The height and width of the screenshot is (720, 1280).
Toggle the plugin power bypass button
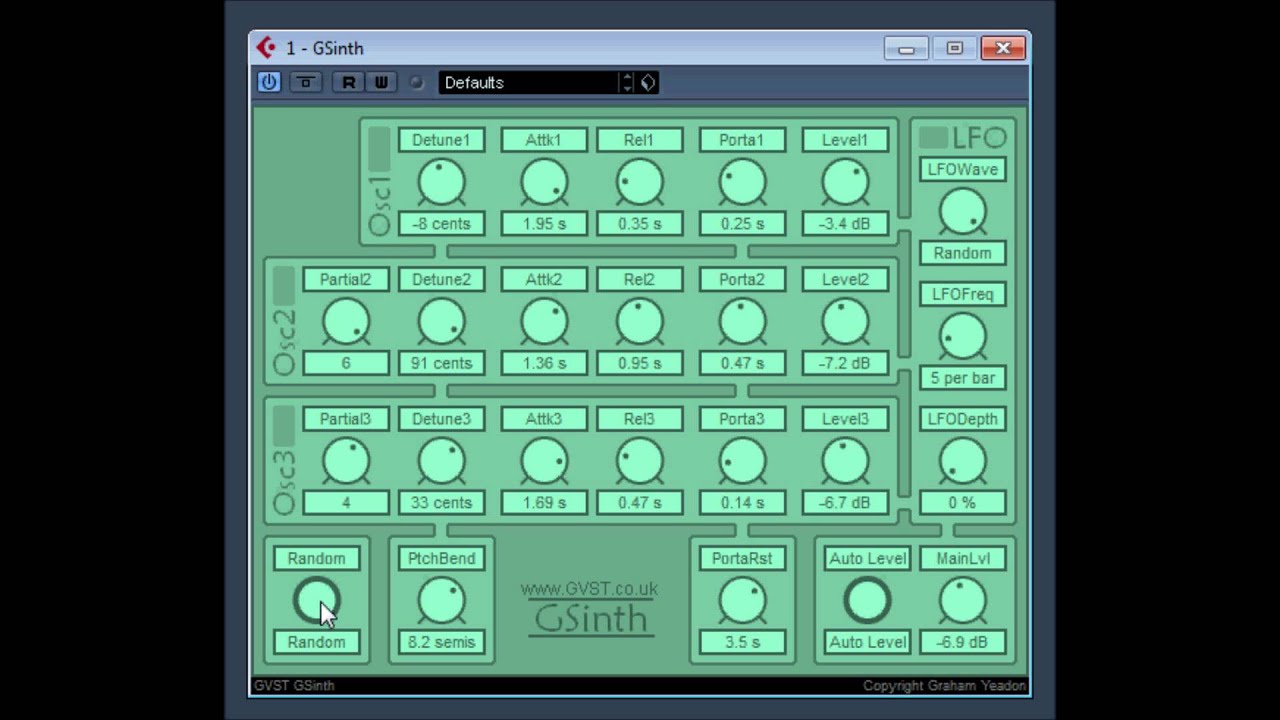tap(269, 83)
